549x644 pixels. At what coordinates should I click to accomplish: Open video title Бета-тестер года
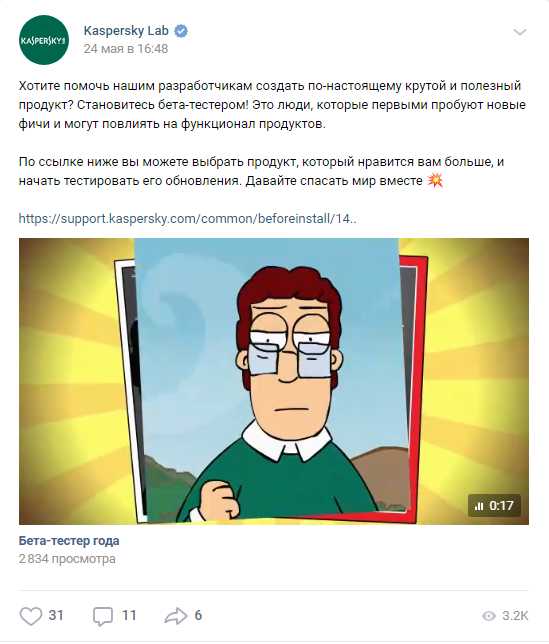click(x=69, y=540)
